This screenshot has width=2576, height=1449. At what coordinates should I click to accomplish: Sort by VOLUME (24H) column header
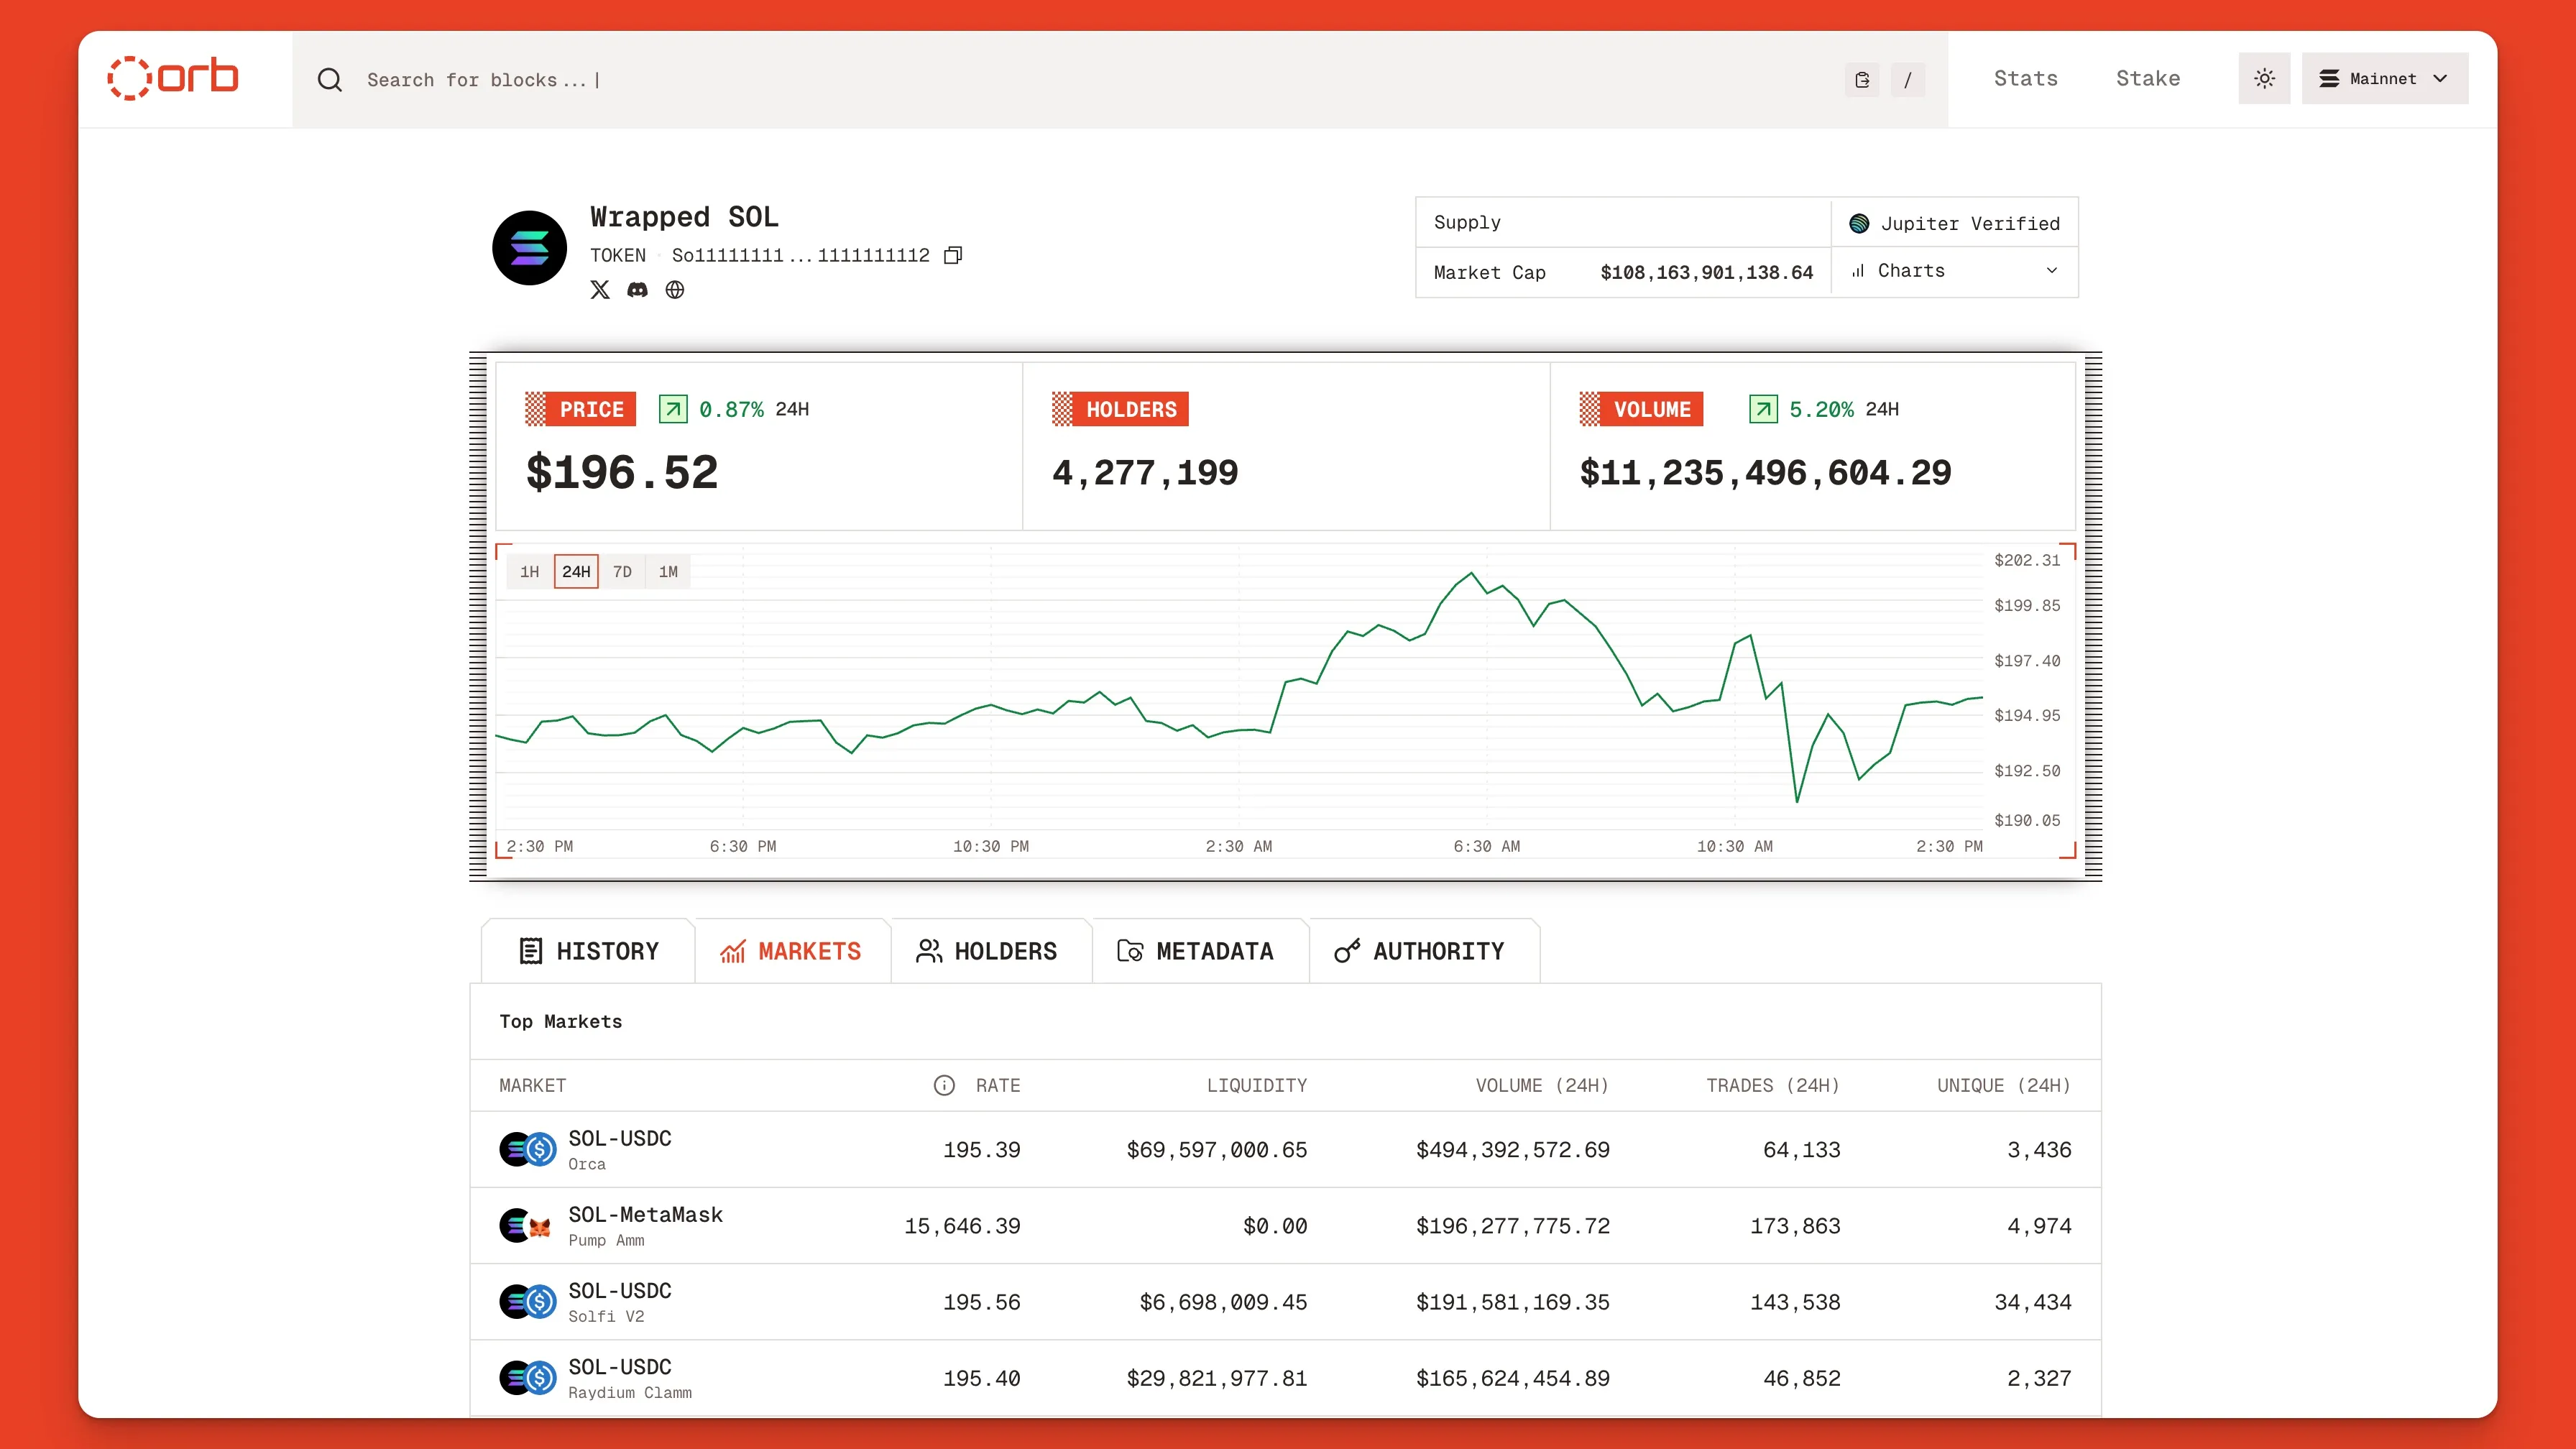[x=1542, y=1086]
